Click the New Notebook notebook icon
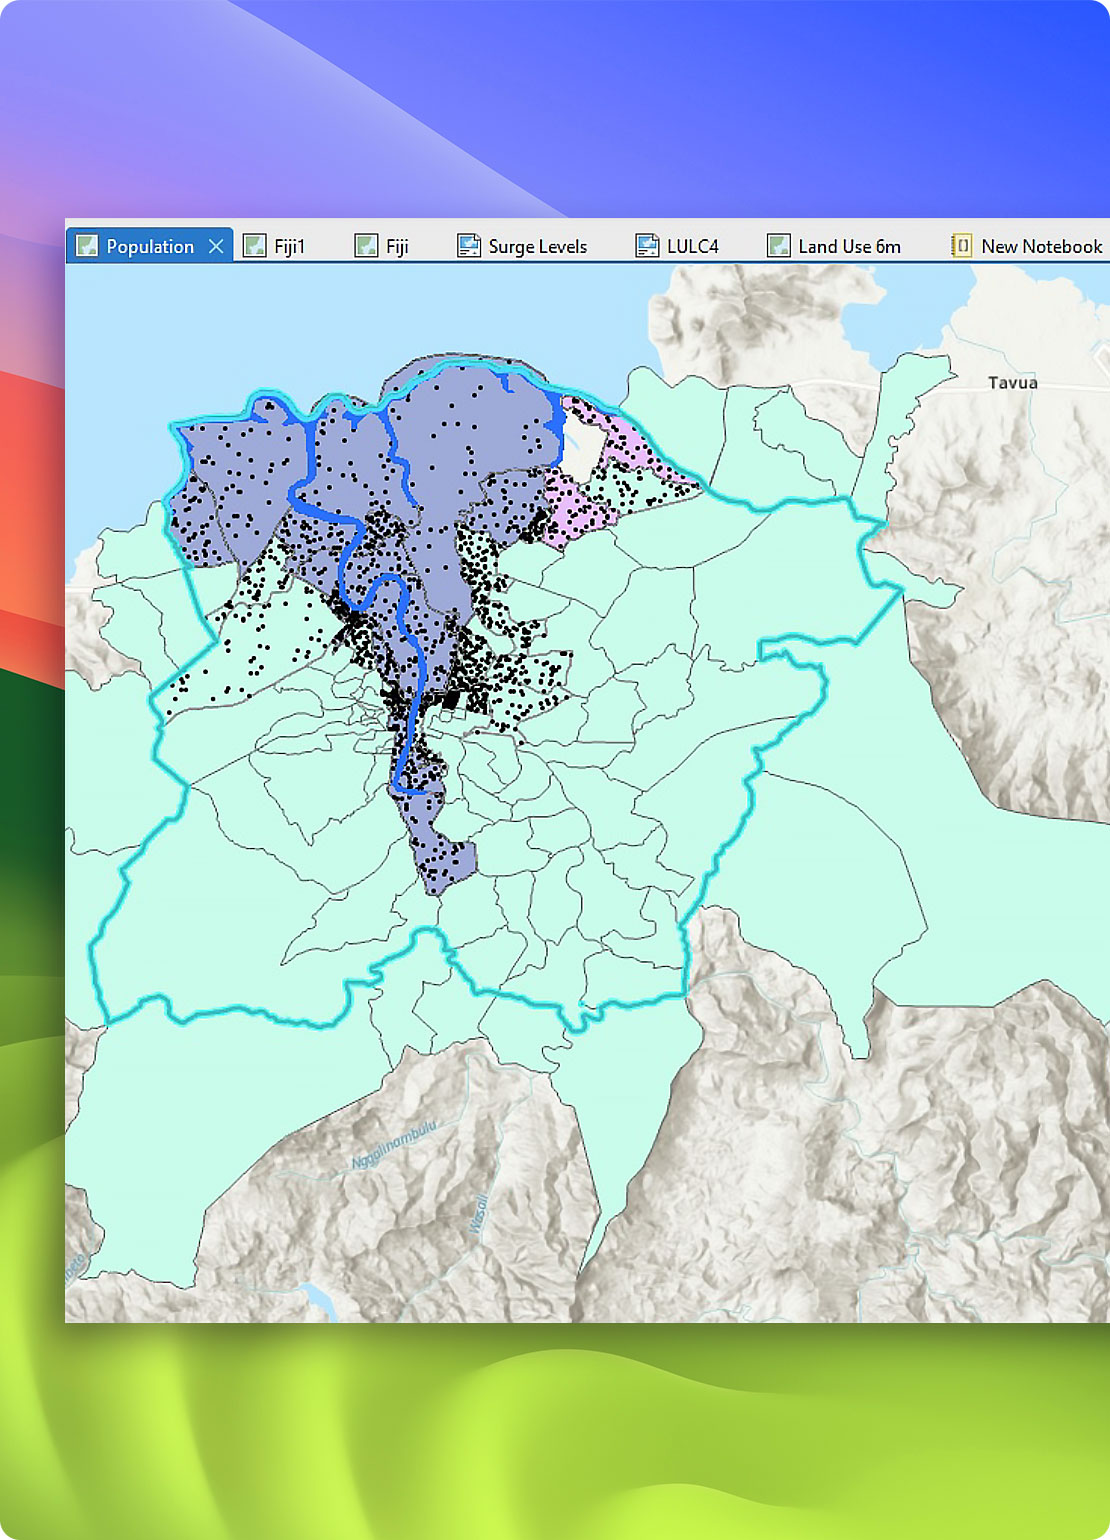Screen dimensions: 1110x1540 (961, 246)
